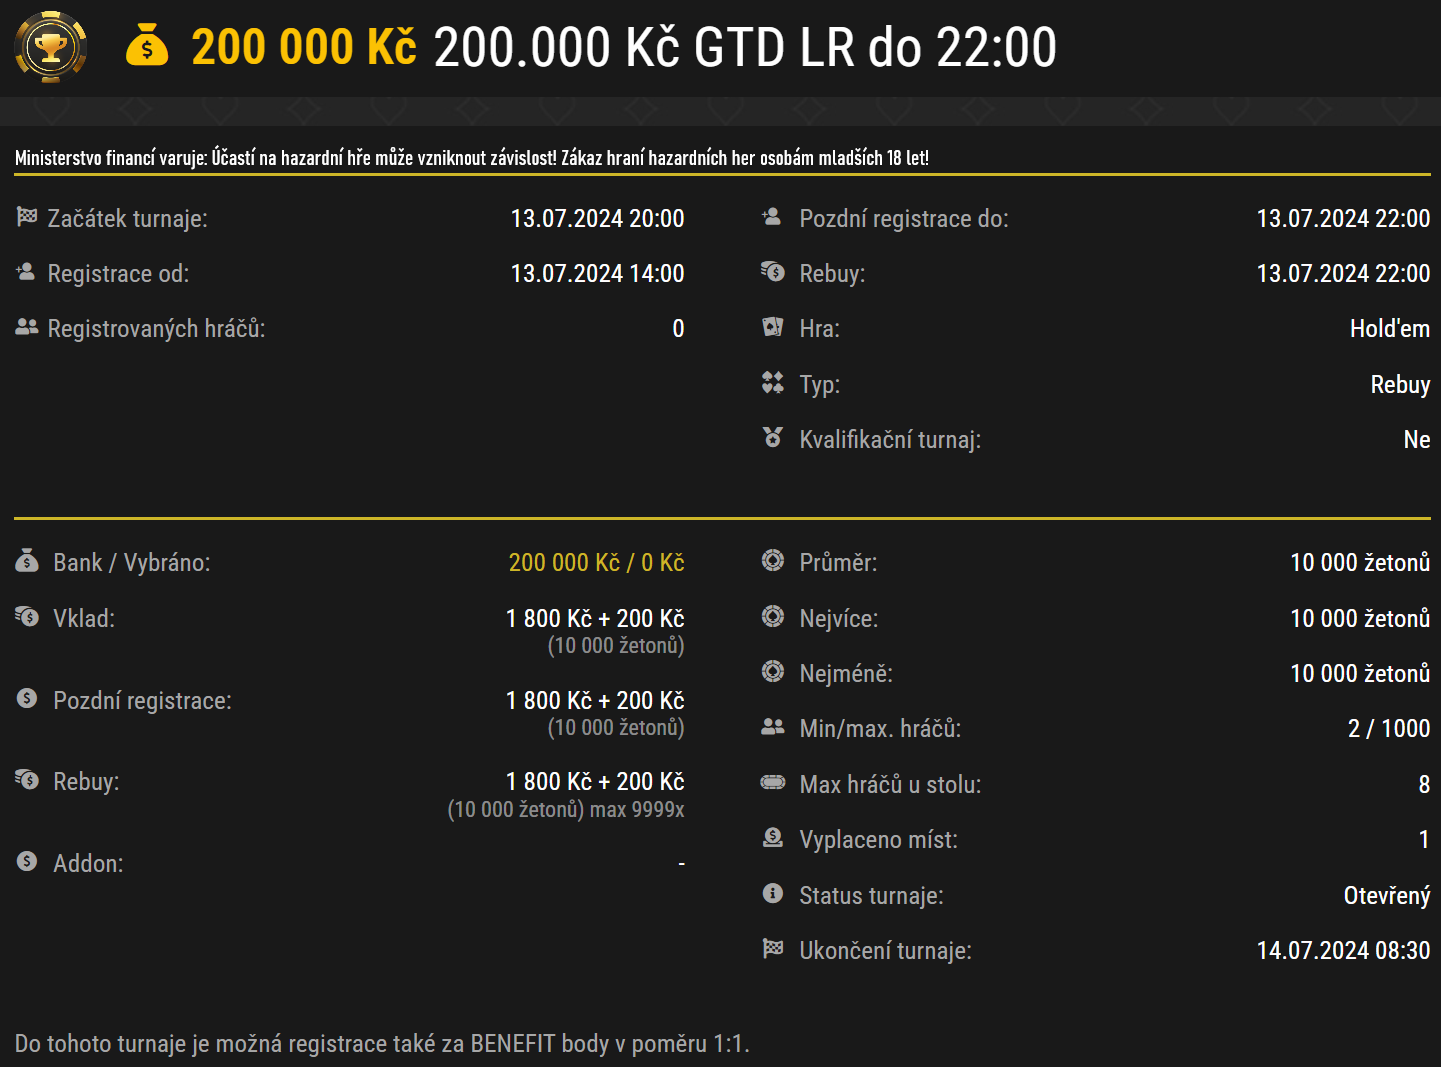The image size is (1441, 1067).
Task: Click the dollar coin icon beside Addon
Action: [27, 861]
